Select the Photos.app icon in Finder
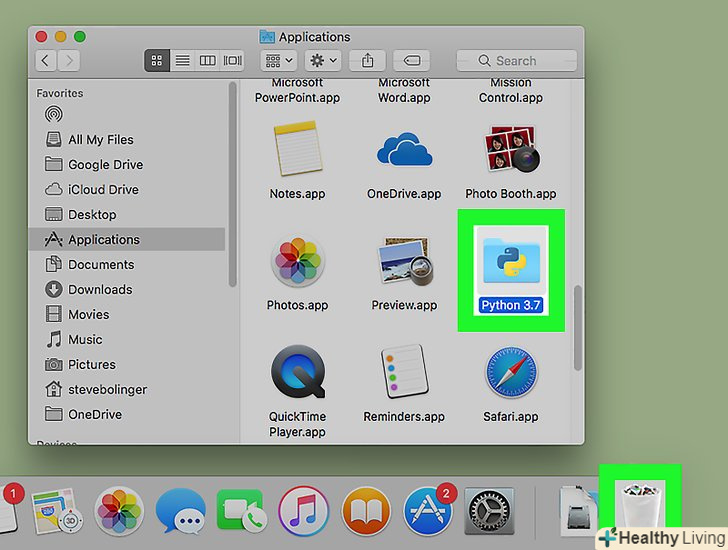The image size is (728, 550). pyautogui.click(x=298, y=261)
